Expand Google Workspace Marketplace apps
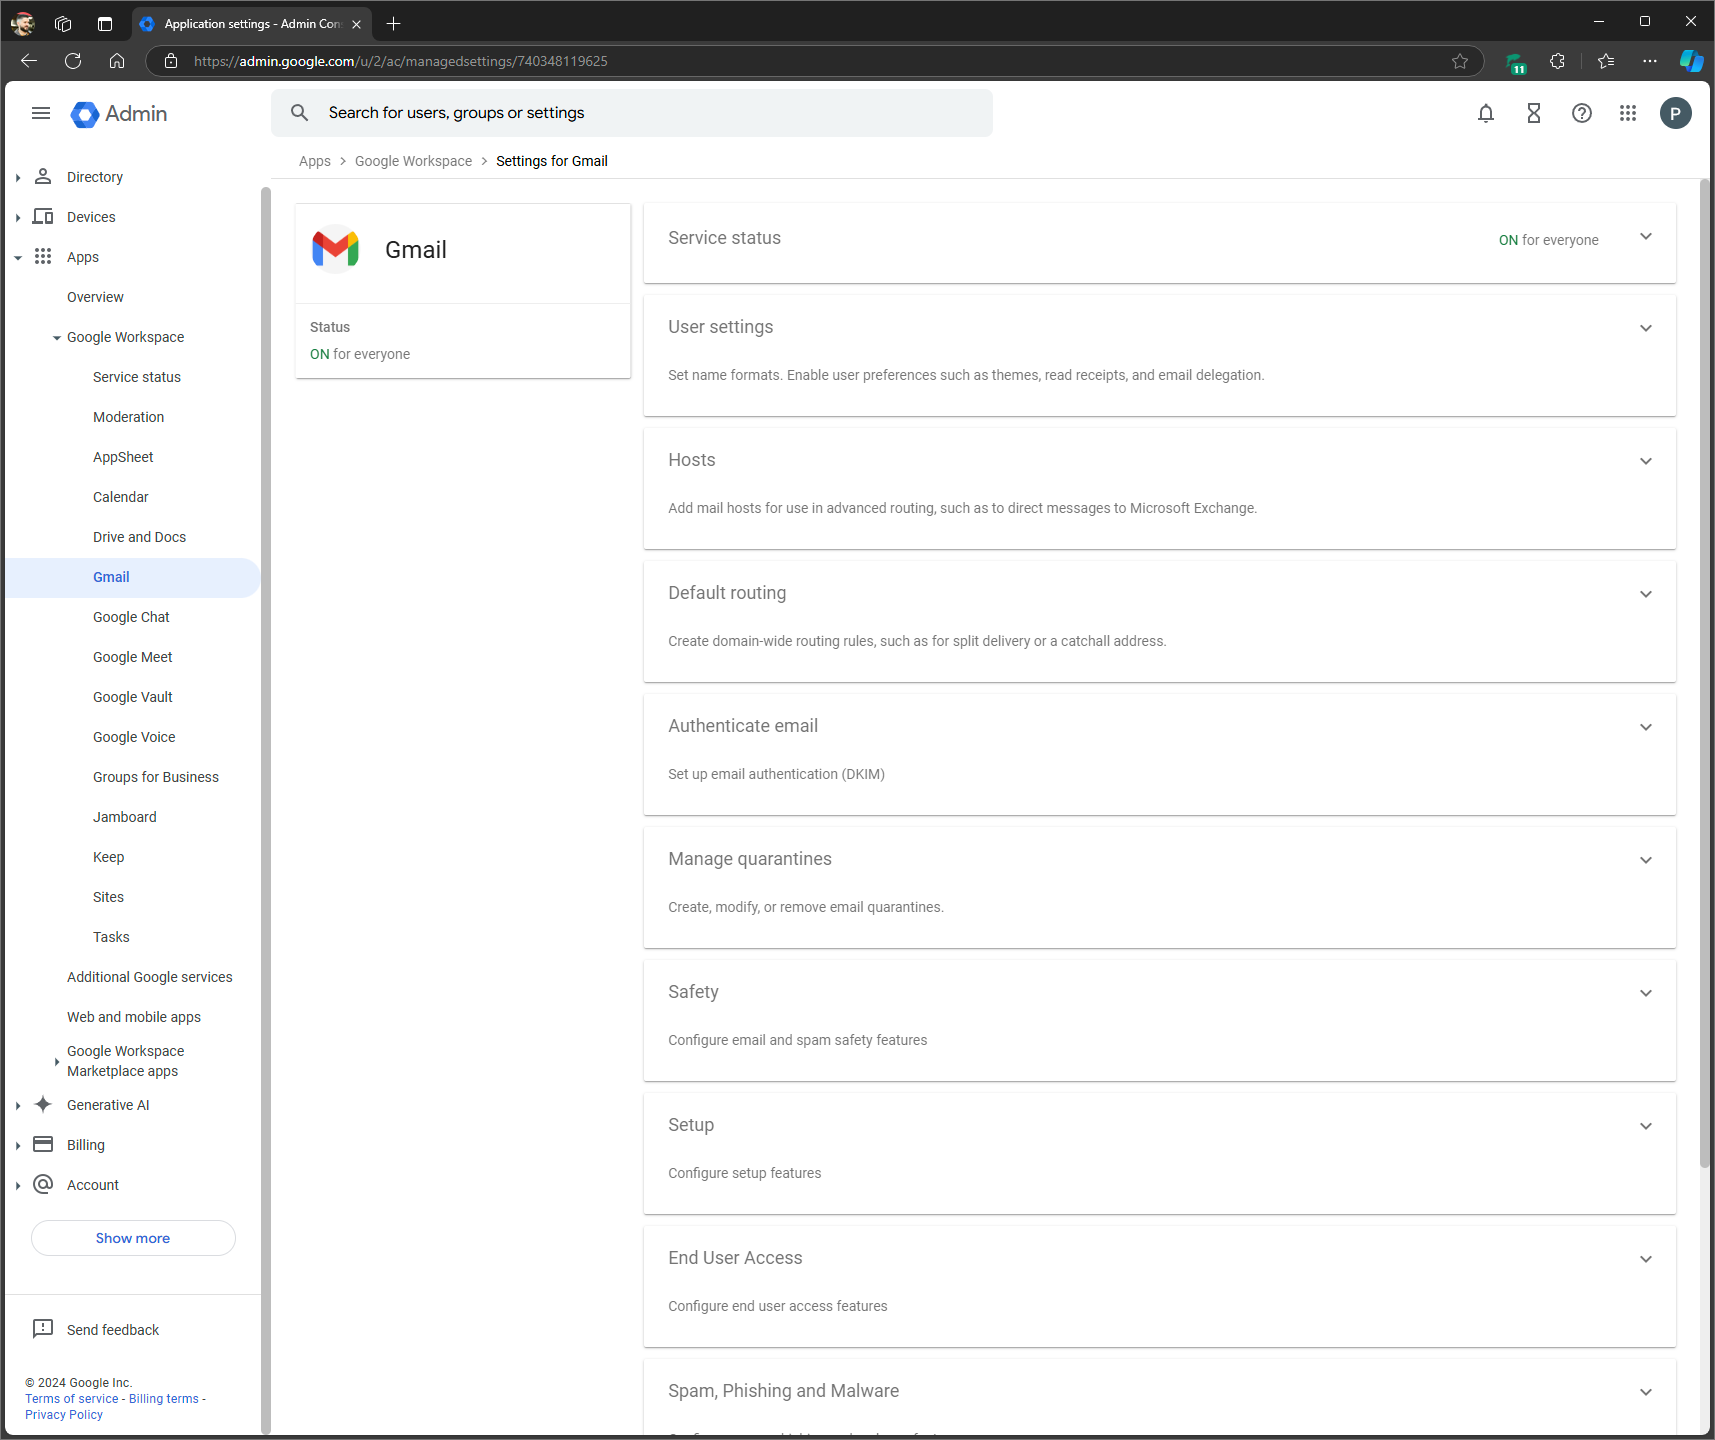Screen dimensions: 1715x1440 pyautogui.click(x=57, y=1062)
